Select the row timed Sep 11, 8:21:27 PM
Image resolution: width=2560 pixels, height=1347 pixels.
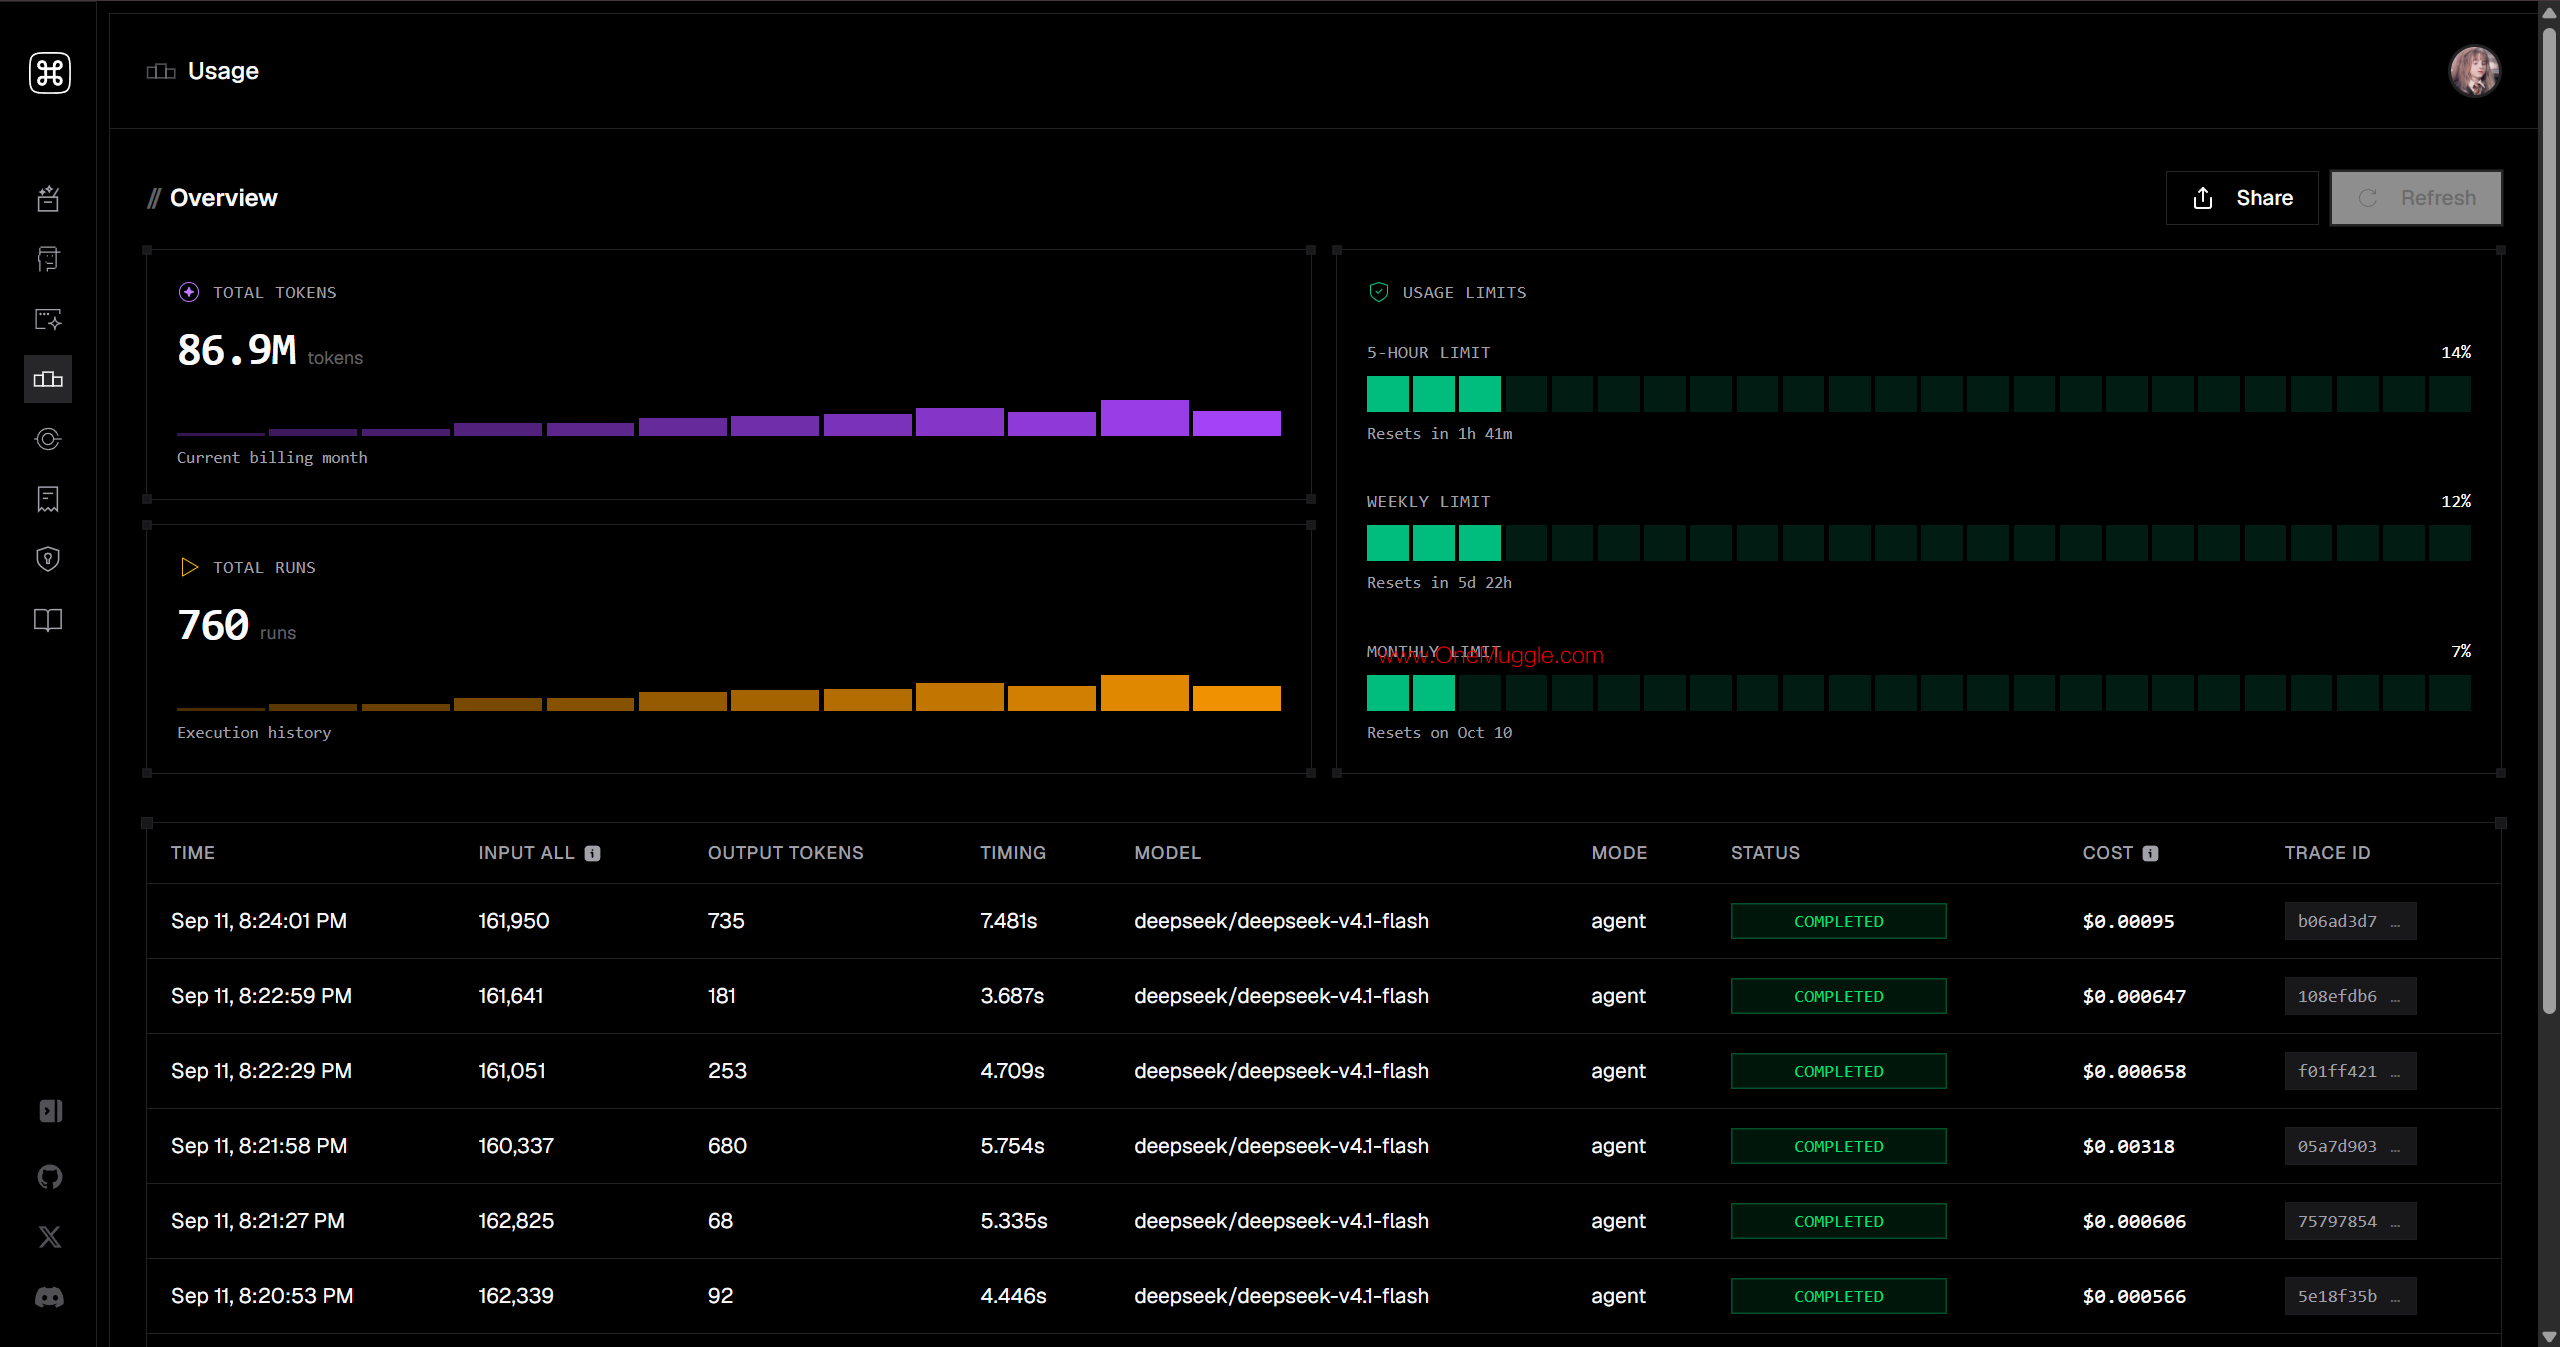1324,1221
